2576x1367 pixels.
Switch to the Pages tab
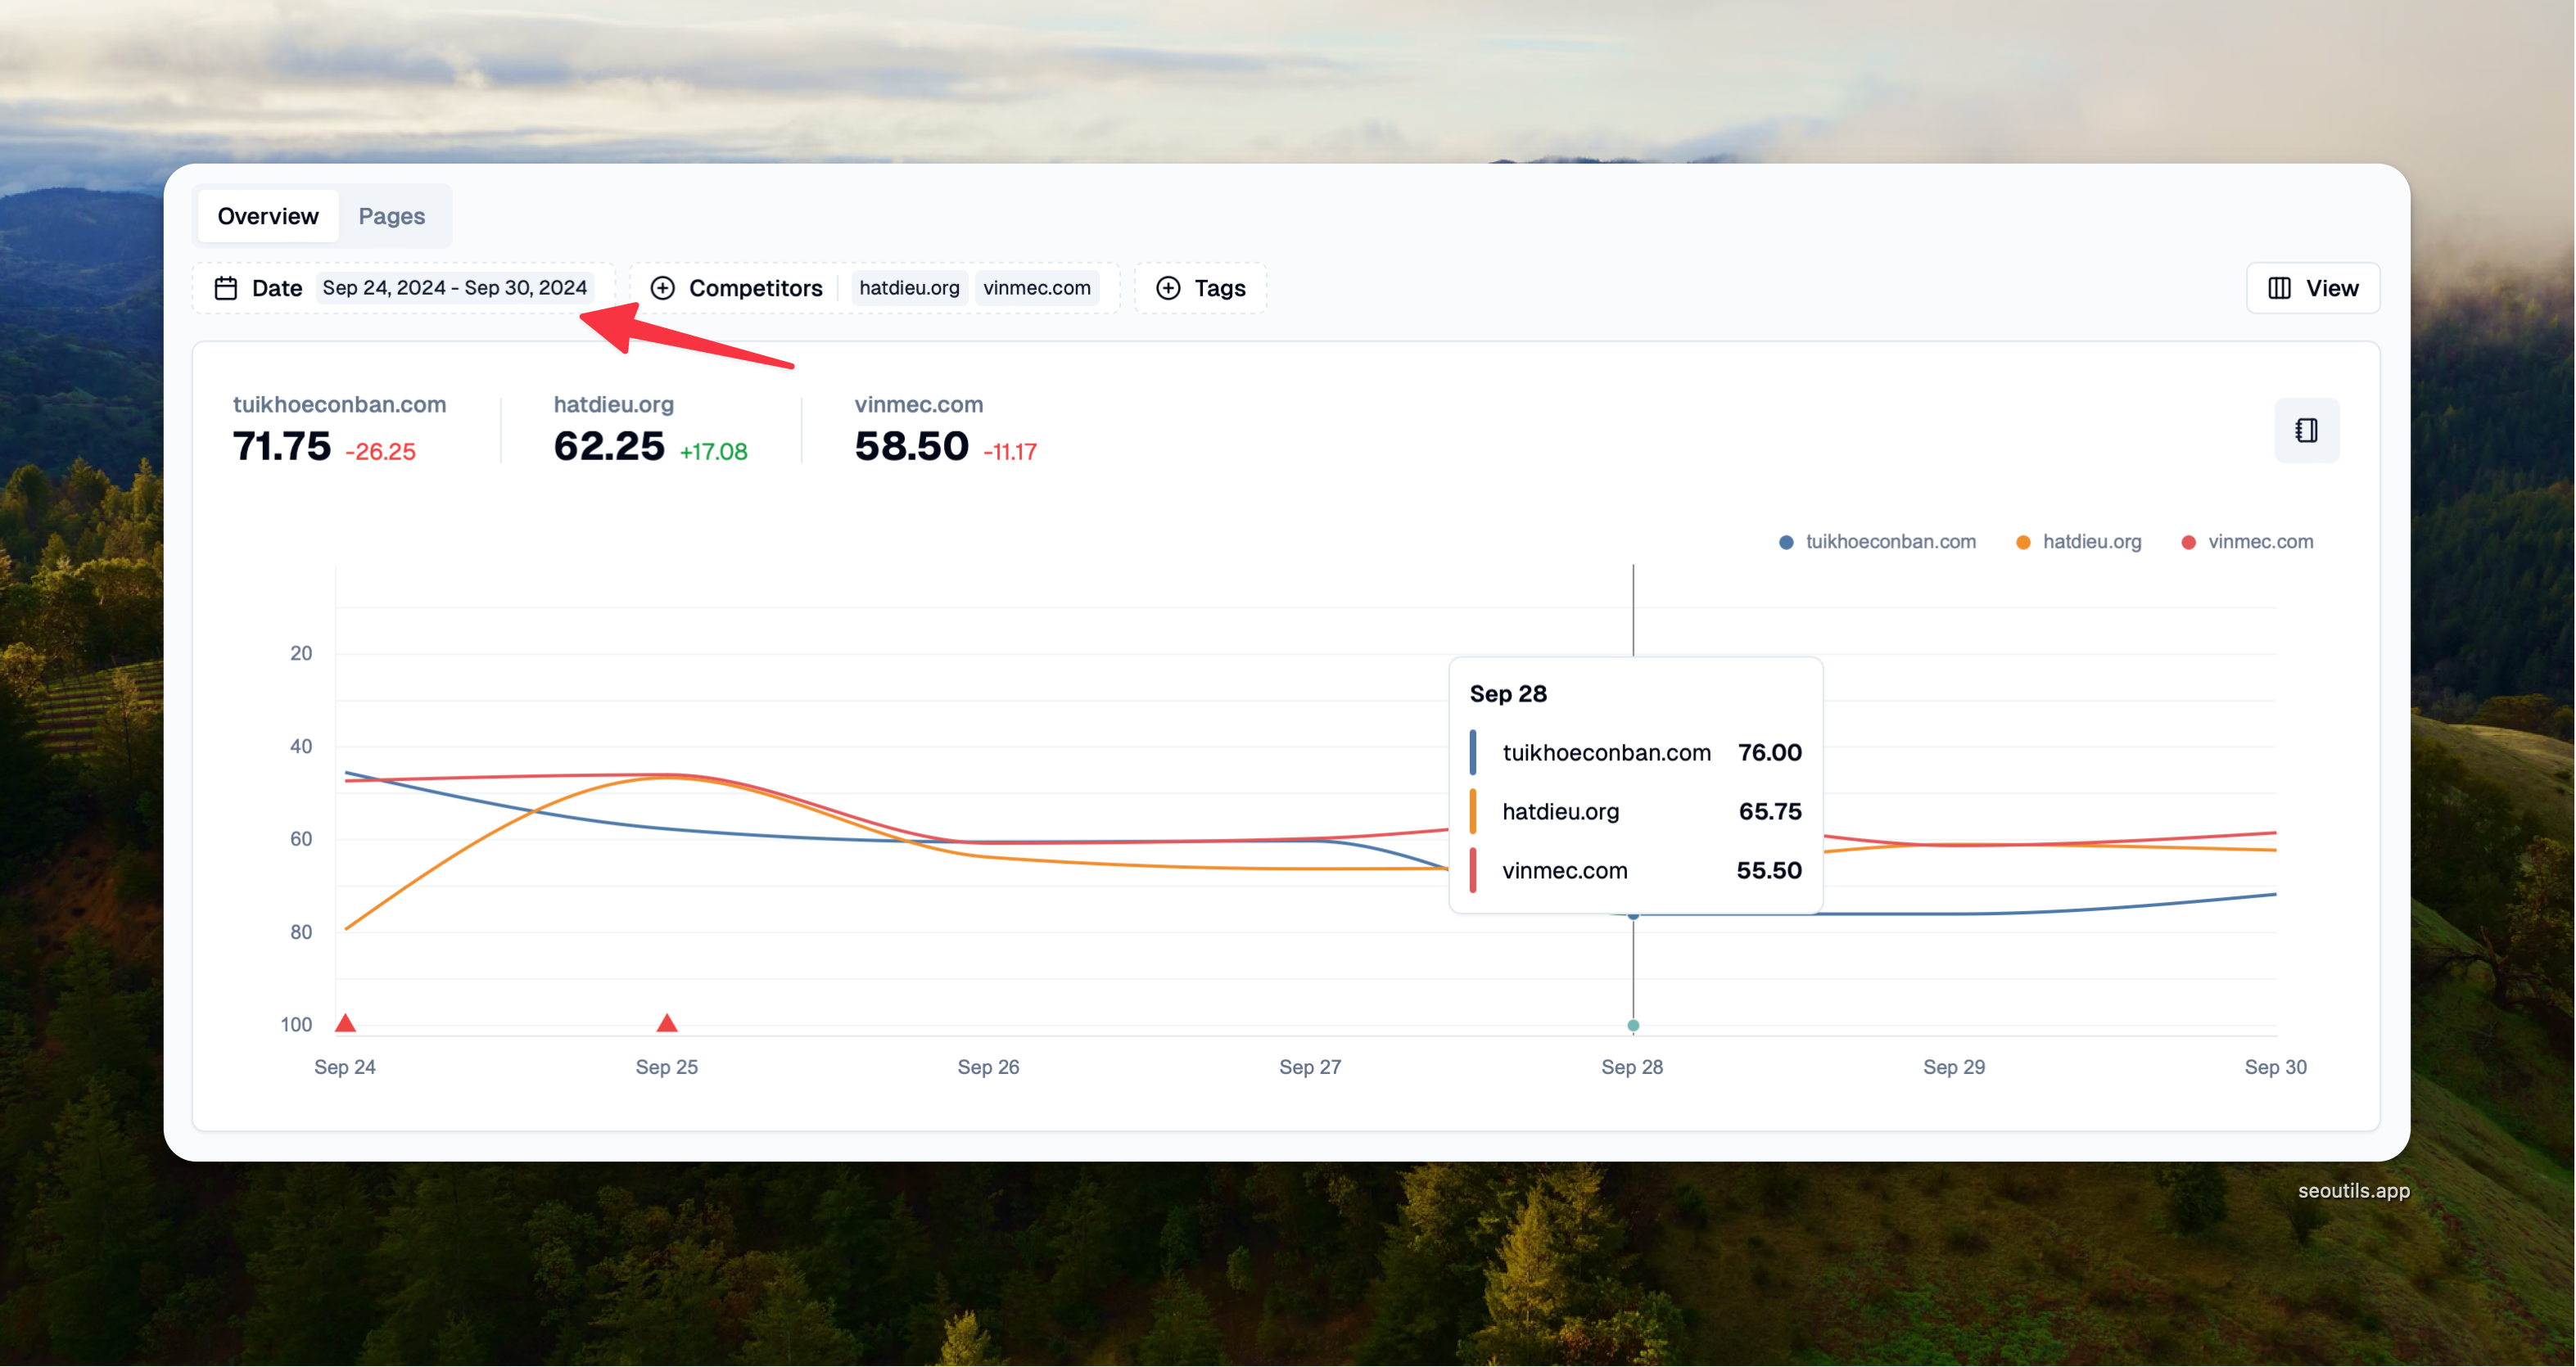point(391,216)
